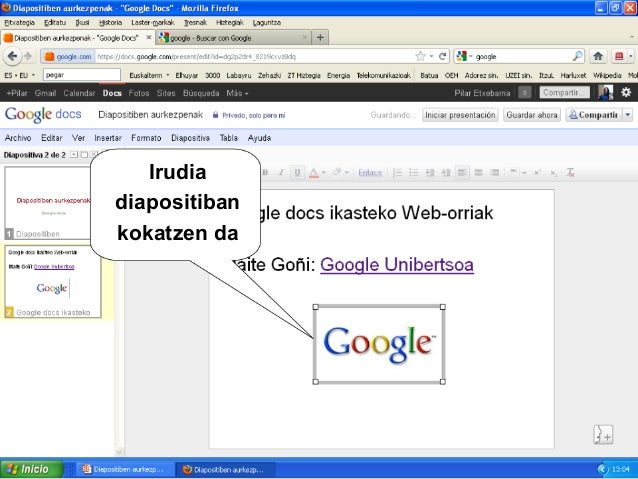Go back with the Firefox back arrow

coord(12,56)
